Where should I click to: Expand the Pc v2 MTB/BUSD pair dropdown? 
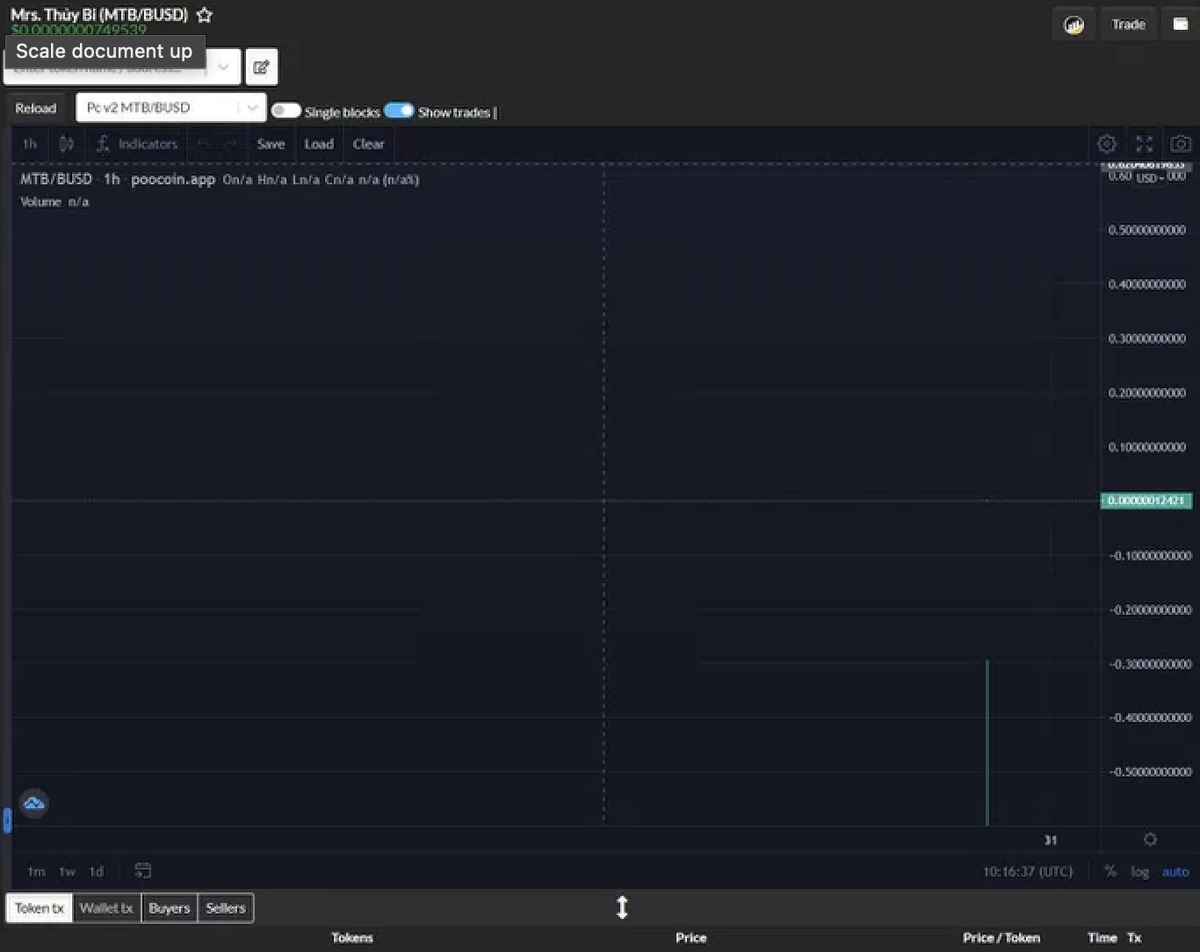[250, 108]
